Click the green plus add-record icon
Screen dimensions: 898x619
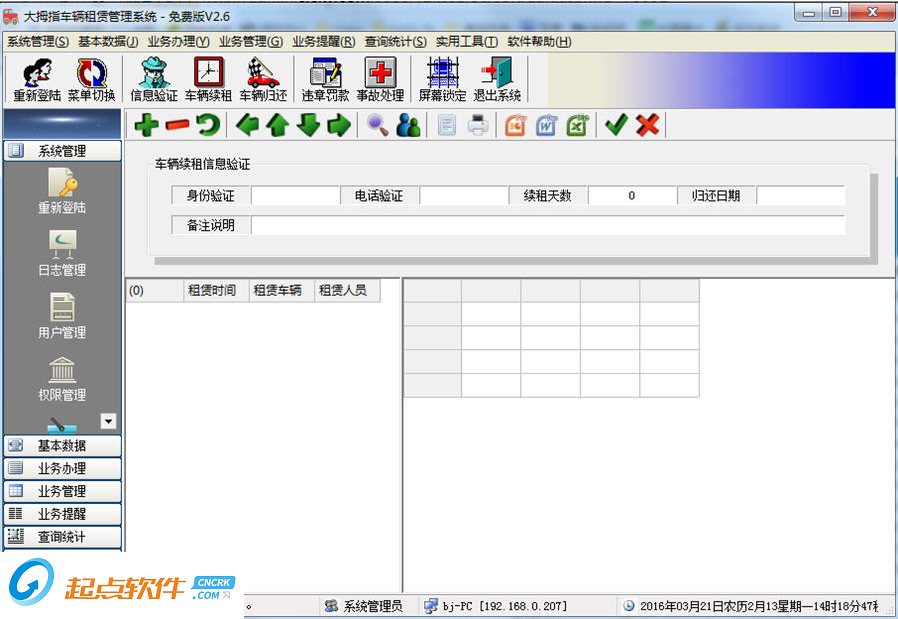(147, 125)
